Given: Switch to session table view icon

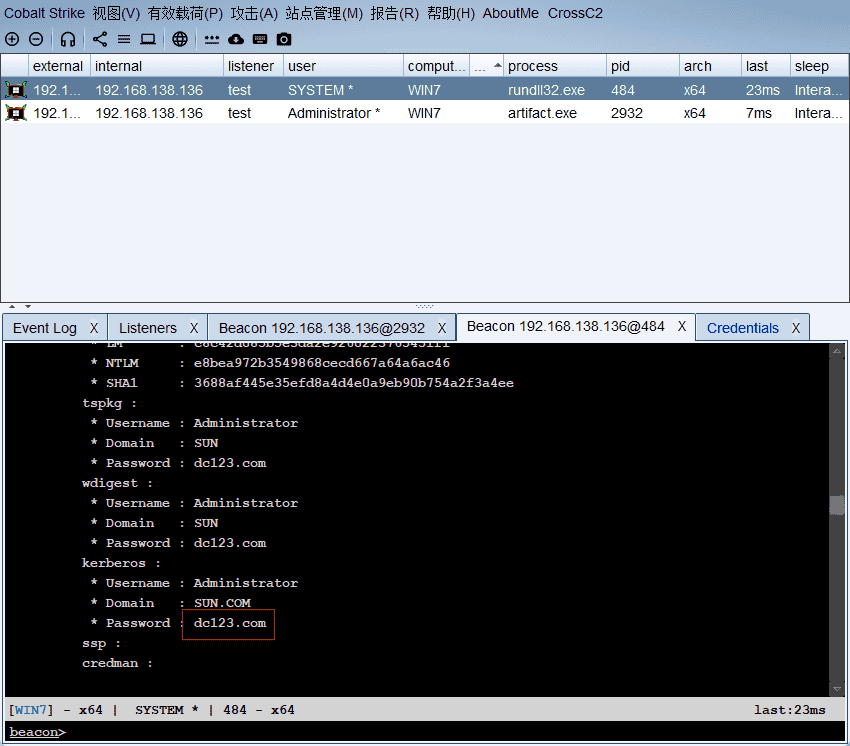Looking at the screenshot, I should (124, 39).
